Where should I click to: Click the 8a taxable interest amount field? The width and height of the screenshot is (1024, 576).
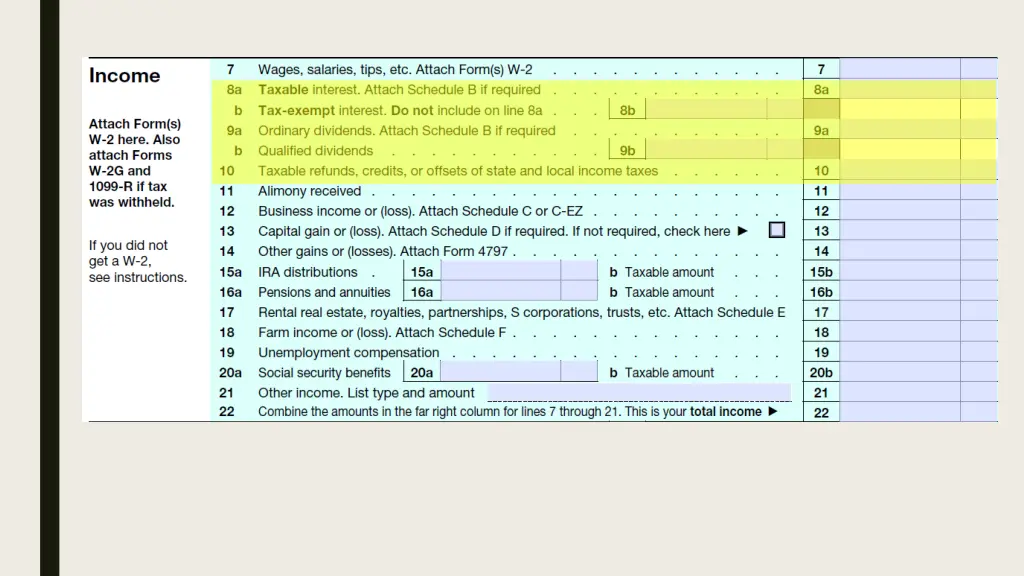899,89
